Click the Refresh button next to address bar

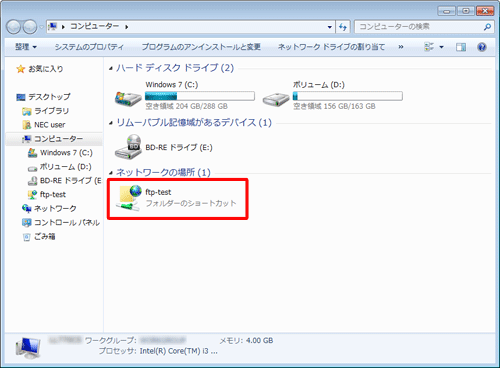pos(343,27)
